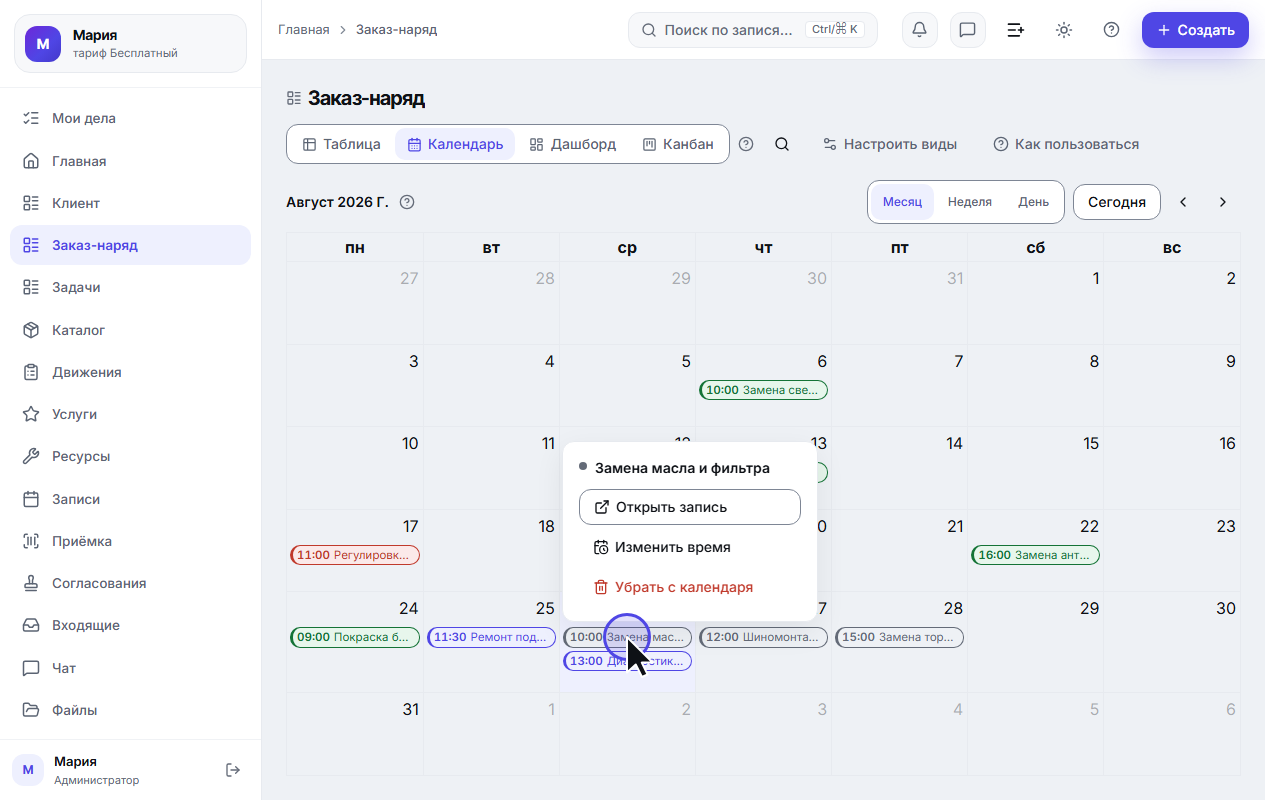Image resolution: width=1280 pixels, height=800 pixels.
Task: Open notifications bell icon
Action: (919, 30)
